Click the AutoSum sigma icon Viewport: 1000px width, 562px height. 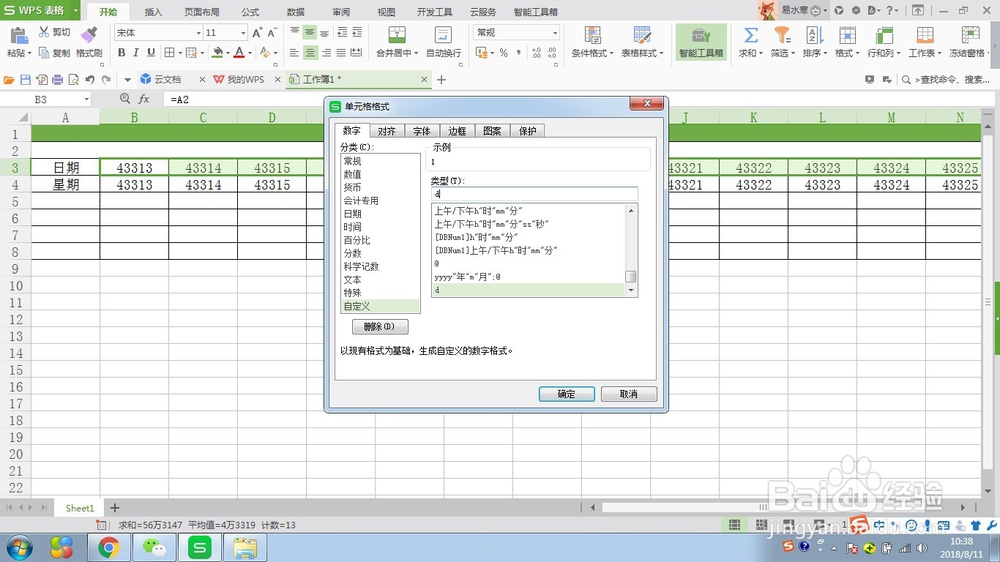751,36
